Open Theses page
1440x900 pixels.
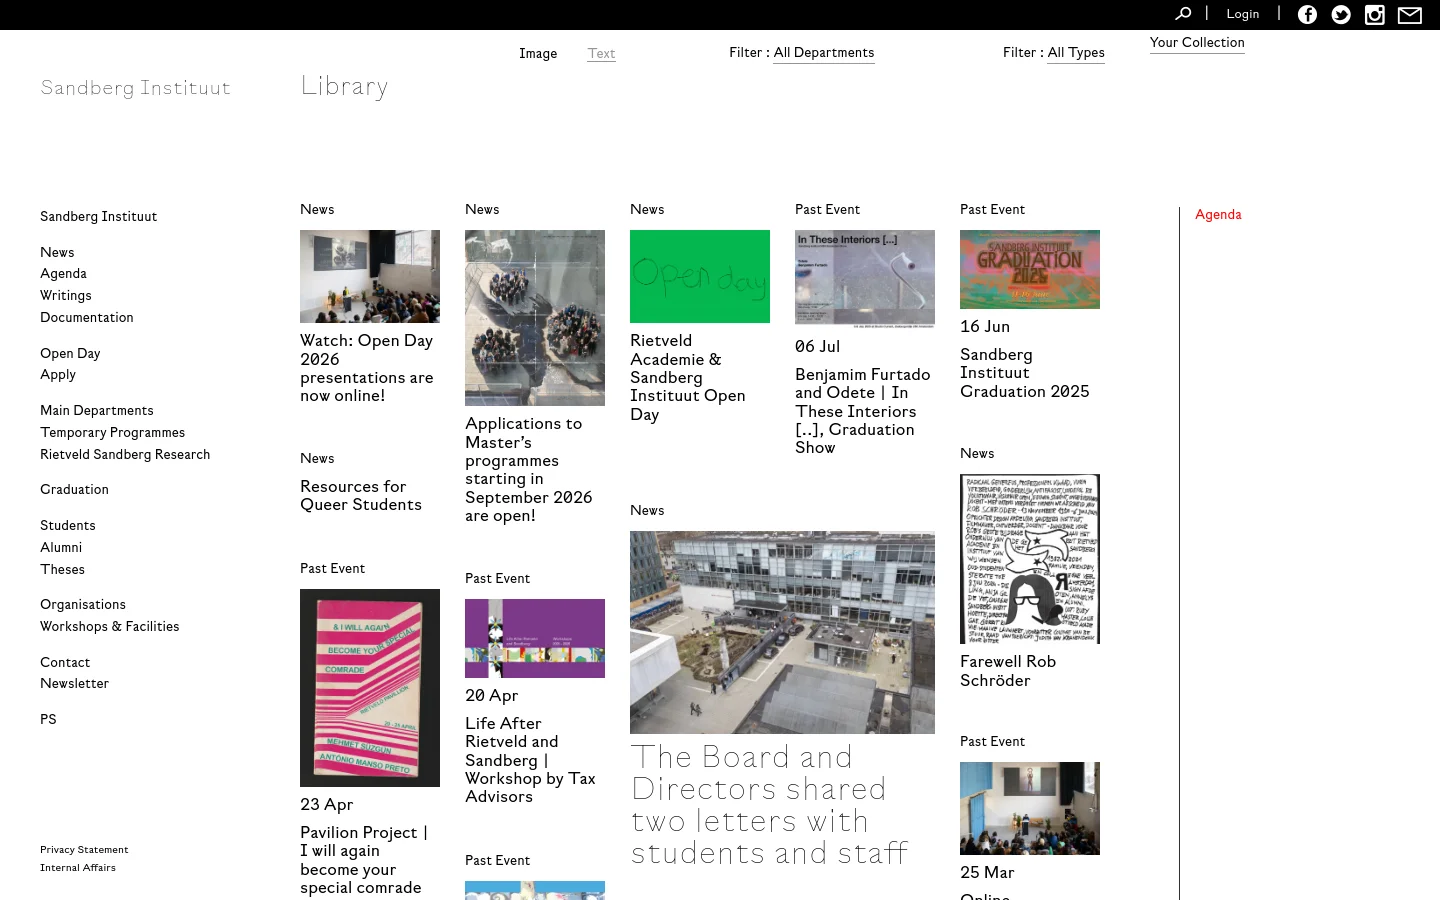tap(62, 570)
